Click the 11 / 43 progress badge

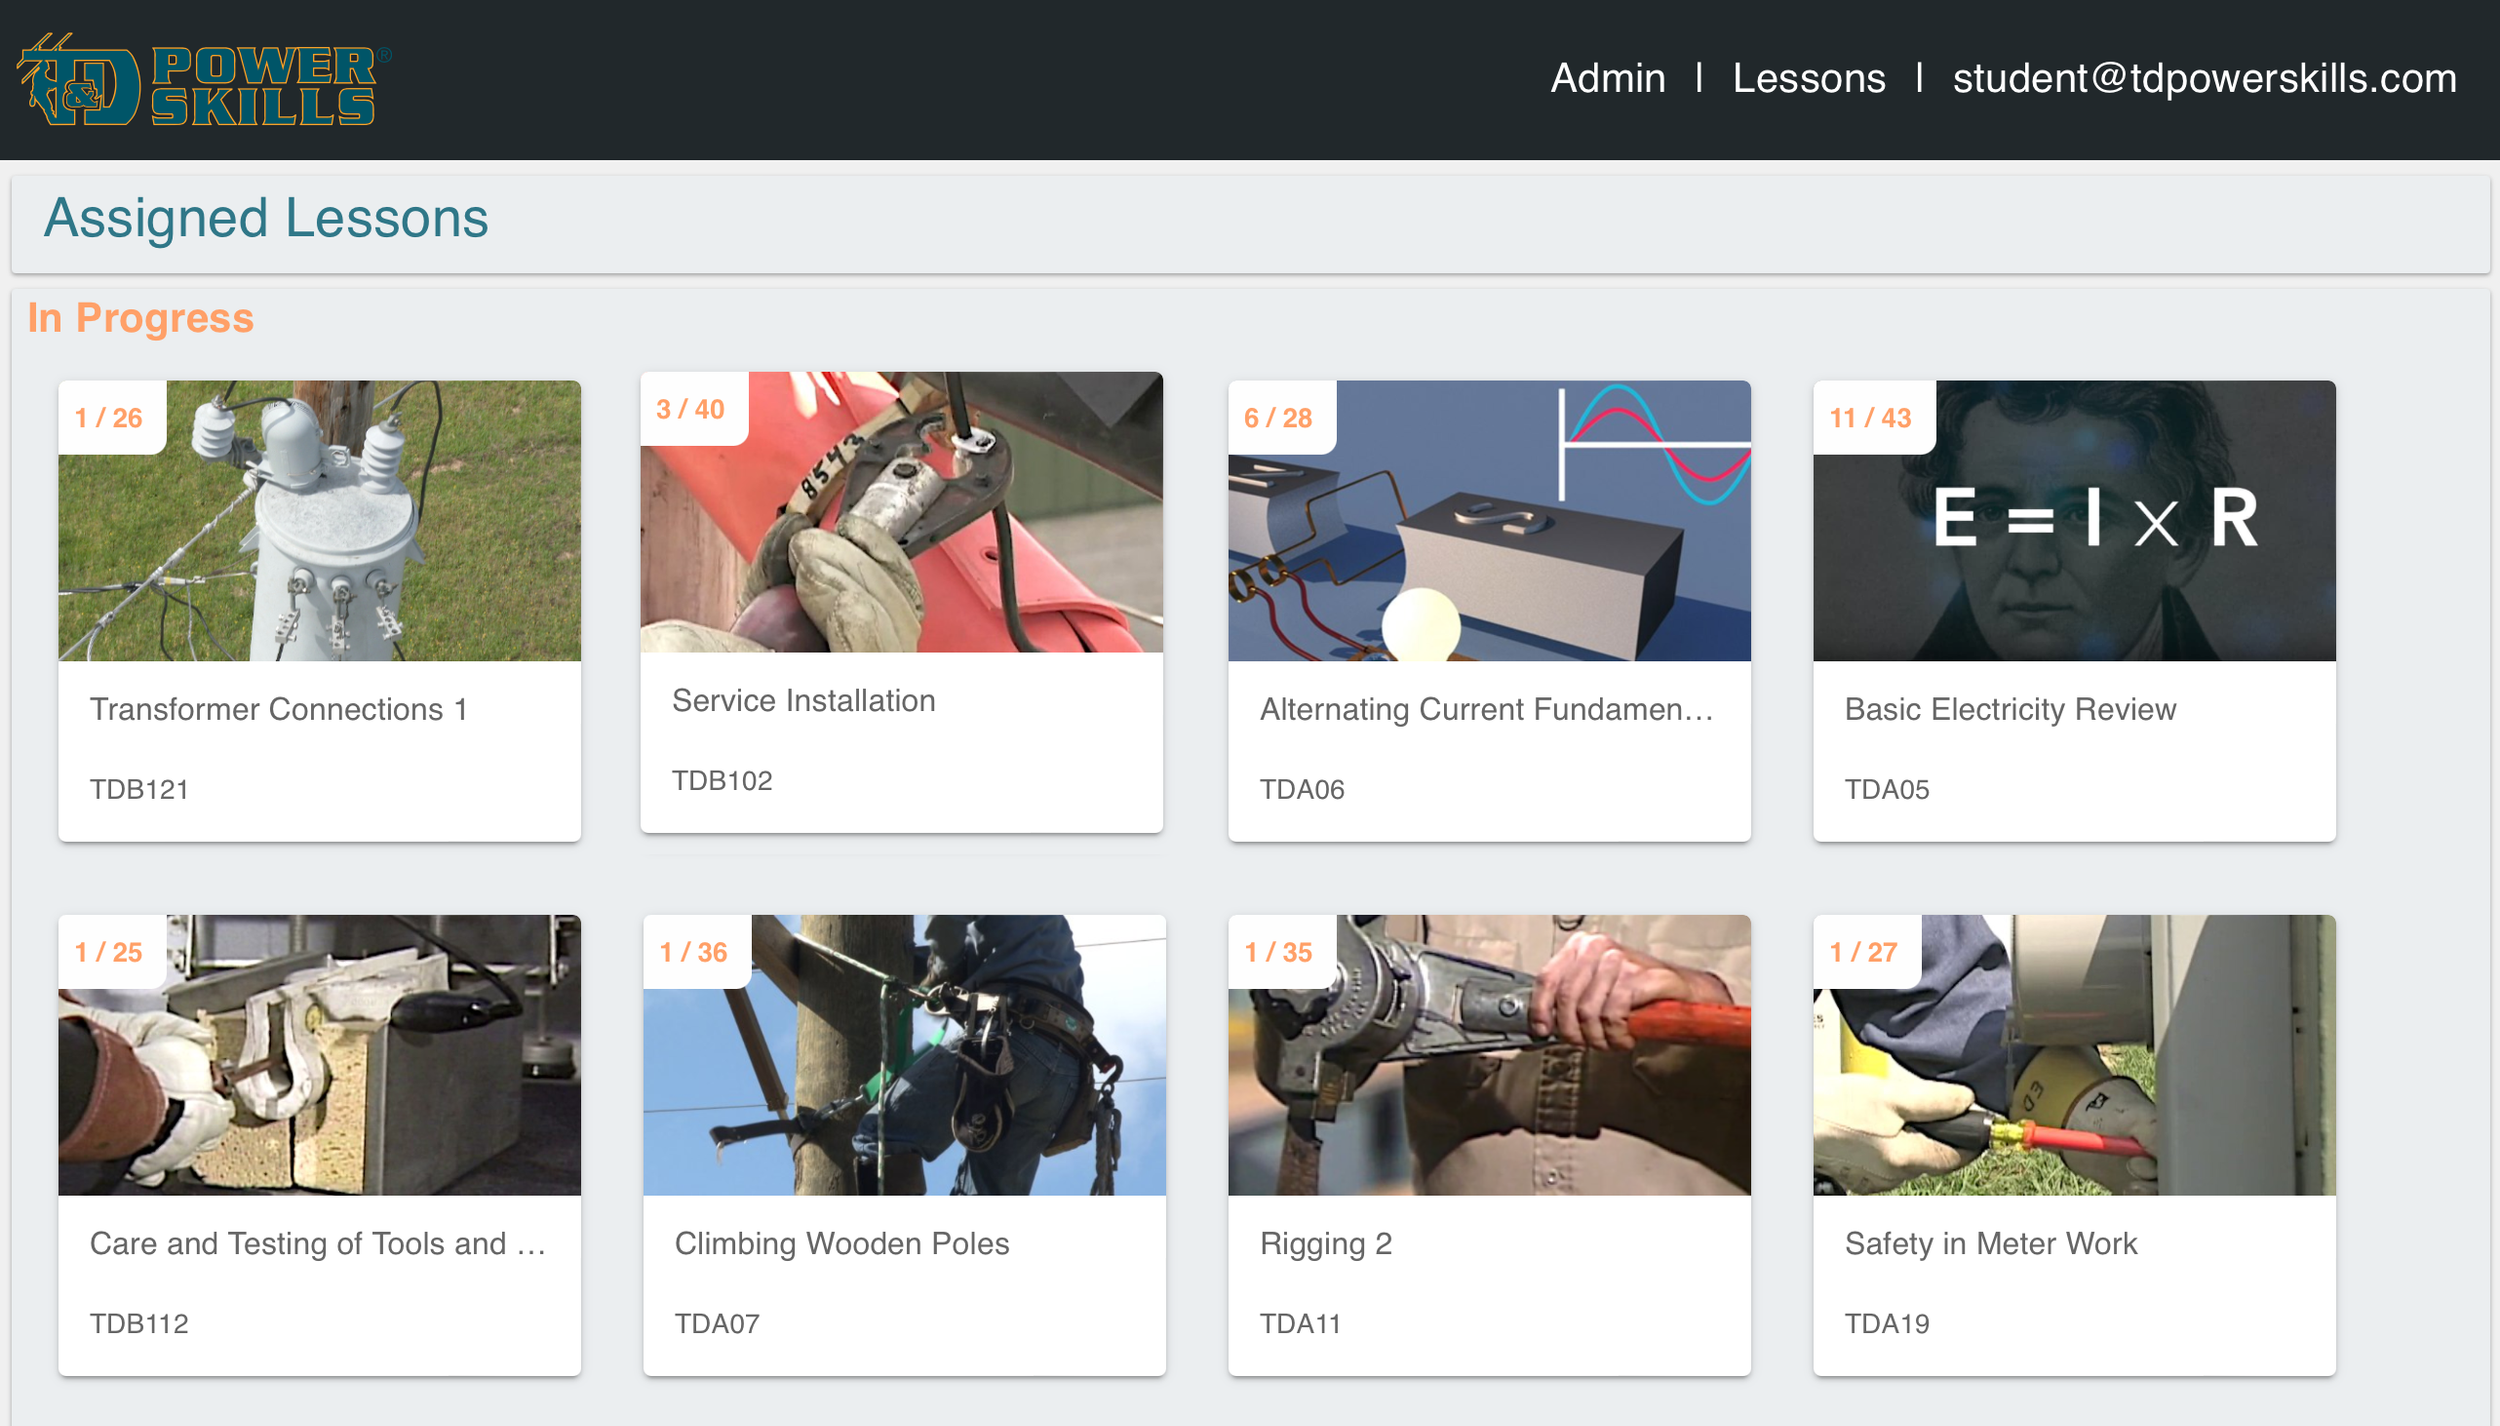(1870, 418)
